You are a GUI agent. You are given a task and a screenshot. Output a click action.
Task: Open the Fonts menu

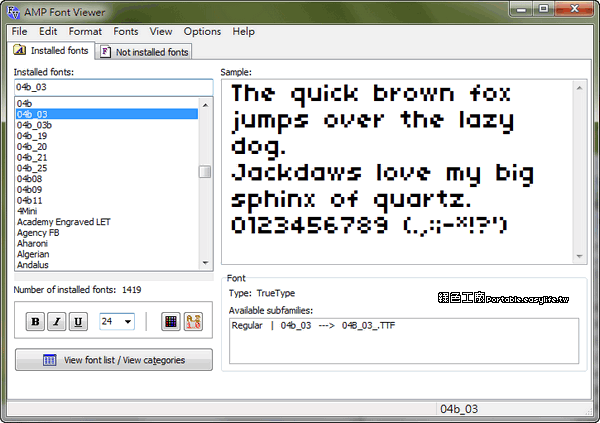(126, 31)
